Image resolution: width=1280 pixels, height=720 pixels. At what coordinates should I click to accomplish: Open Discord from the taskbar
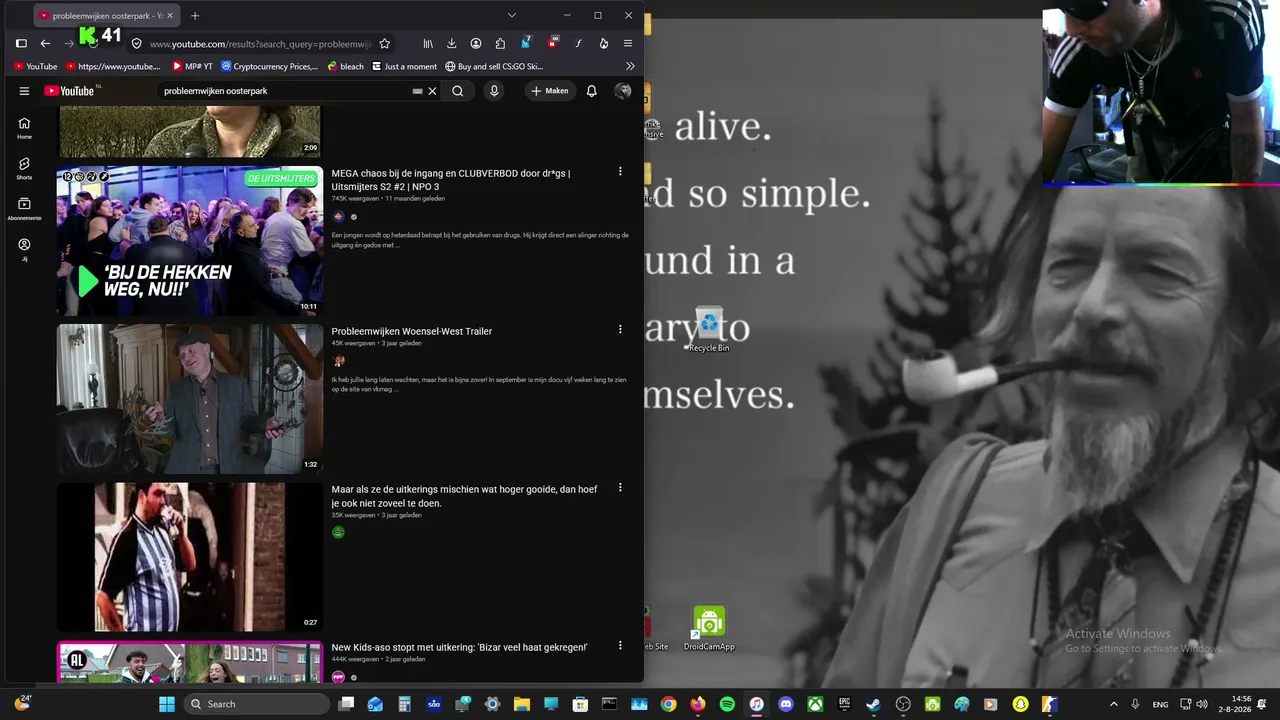pos(786,704)
